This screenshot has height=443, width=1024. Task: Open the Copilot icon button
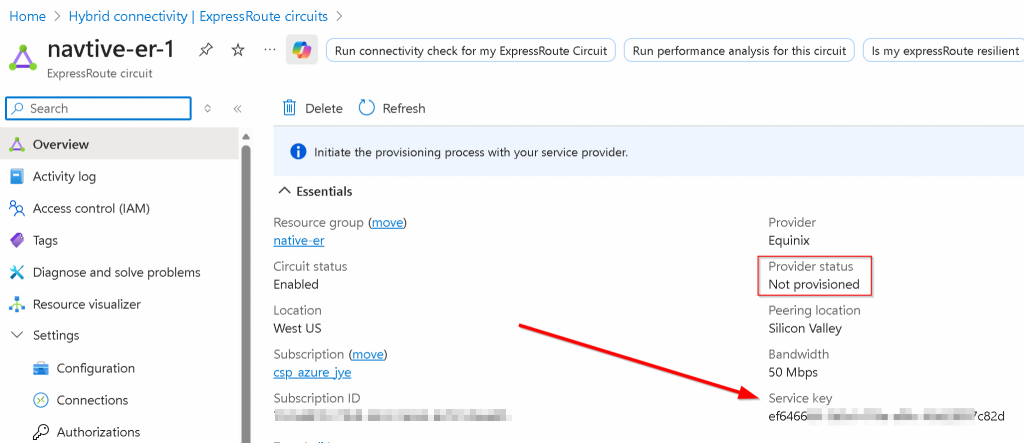(x=301, y=50)
